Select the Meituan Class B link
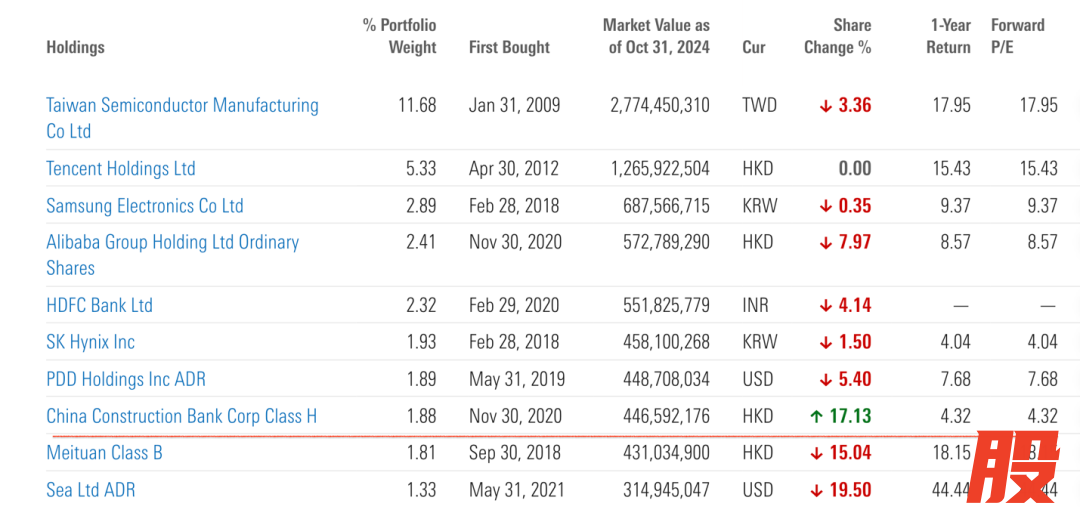Image resolution: width=1080 pixels, height=522 pixels. click(x=104, y=453)
